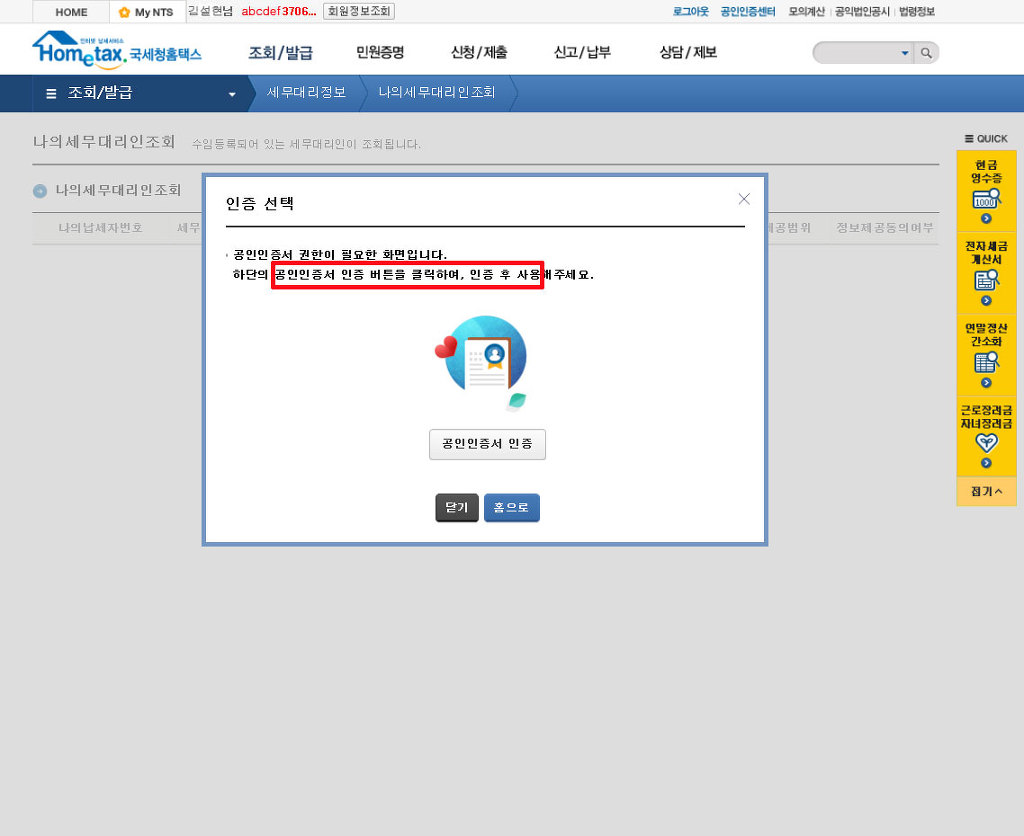
Task: Open the 조회/발급 main menu
Action: click(281, 52)
